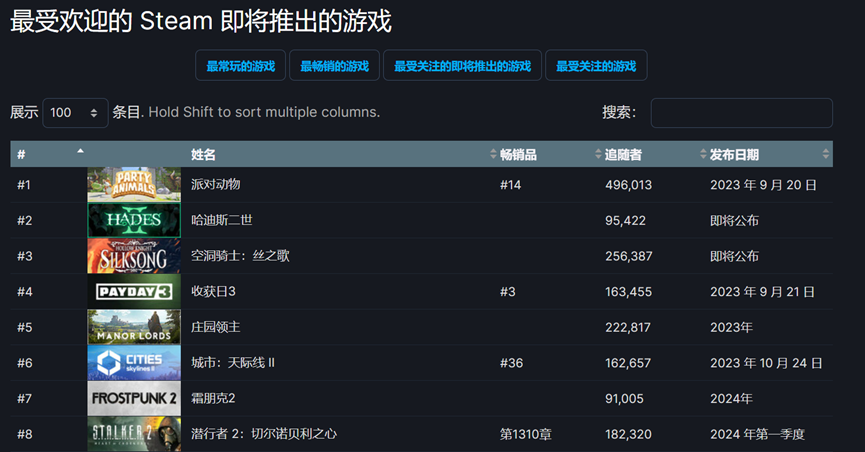Click the 哈迪斯二世 game name link

click(x=222, y=220)
